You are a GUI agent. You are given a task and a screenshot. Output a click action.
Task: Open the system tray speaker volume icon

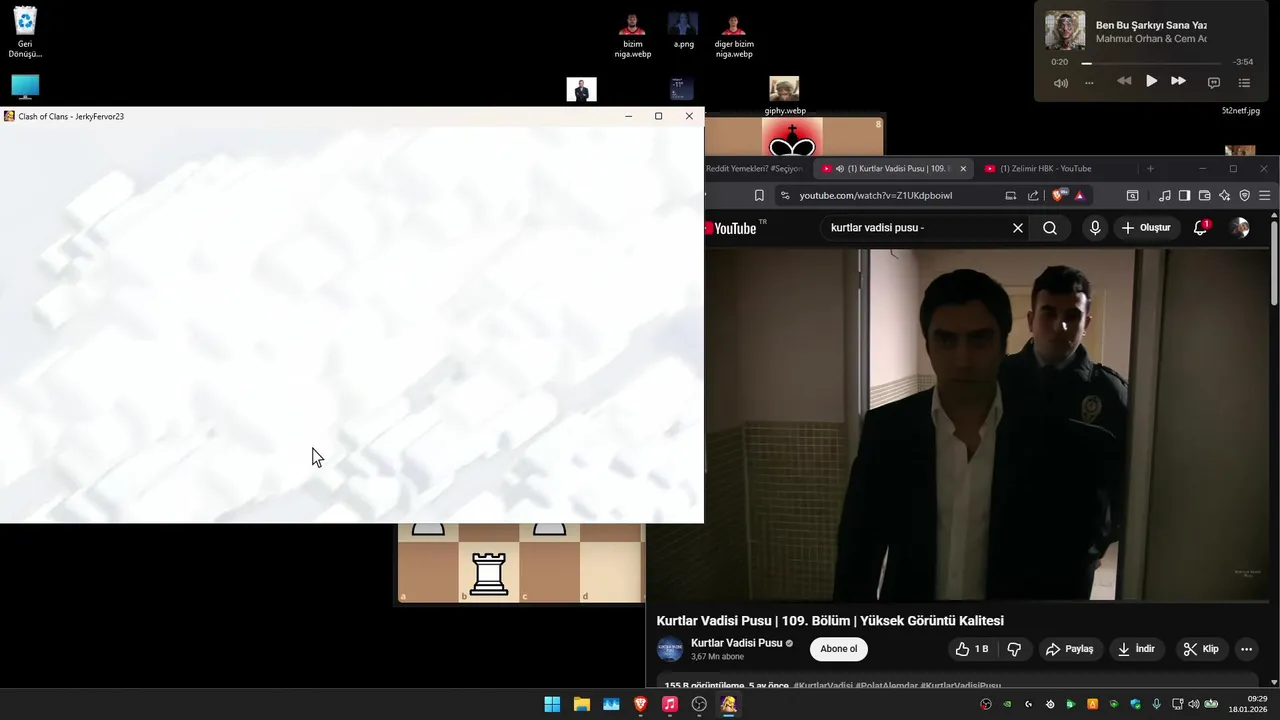pos(1193,704)
